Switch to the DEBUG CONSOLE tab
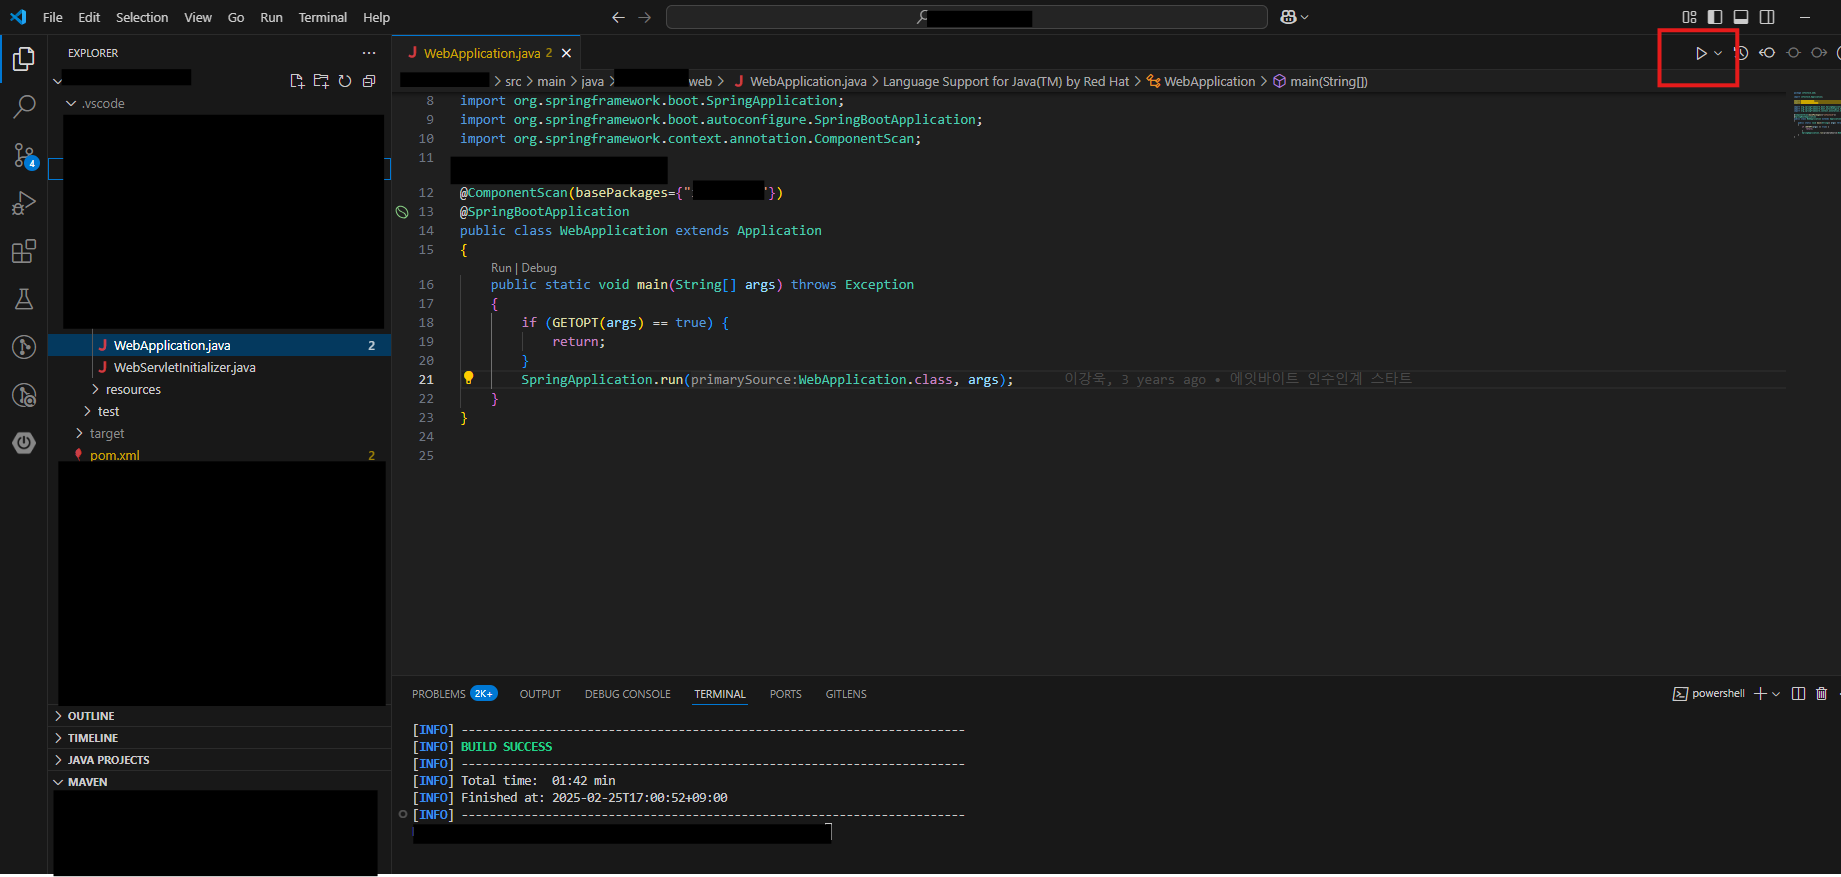The height and width of the screenshot is (877, 1841). coord(627,694)
